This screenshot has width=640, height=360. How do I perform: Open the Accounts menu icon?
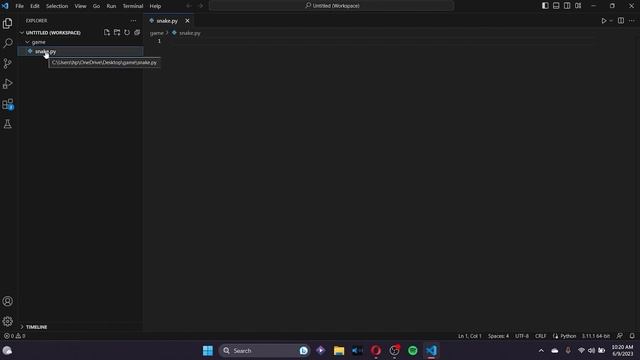(7, 301)
